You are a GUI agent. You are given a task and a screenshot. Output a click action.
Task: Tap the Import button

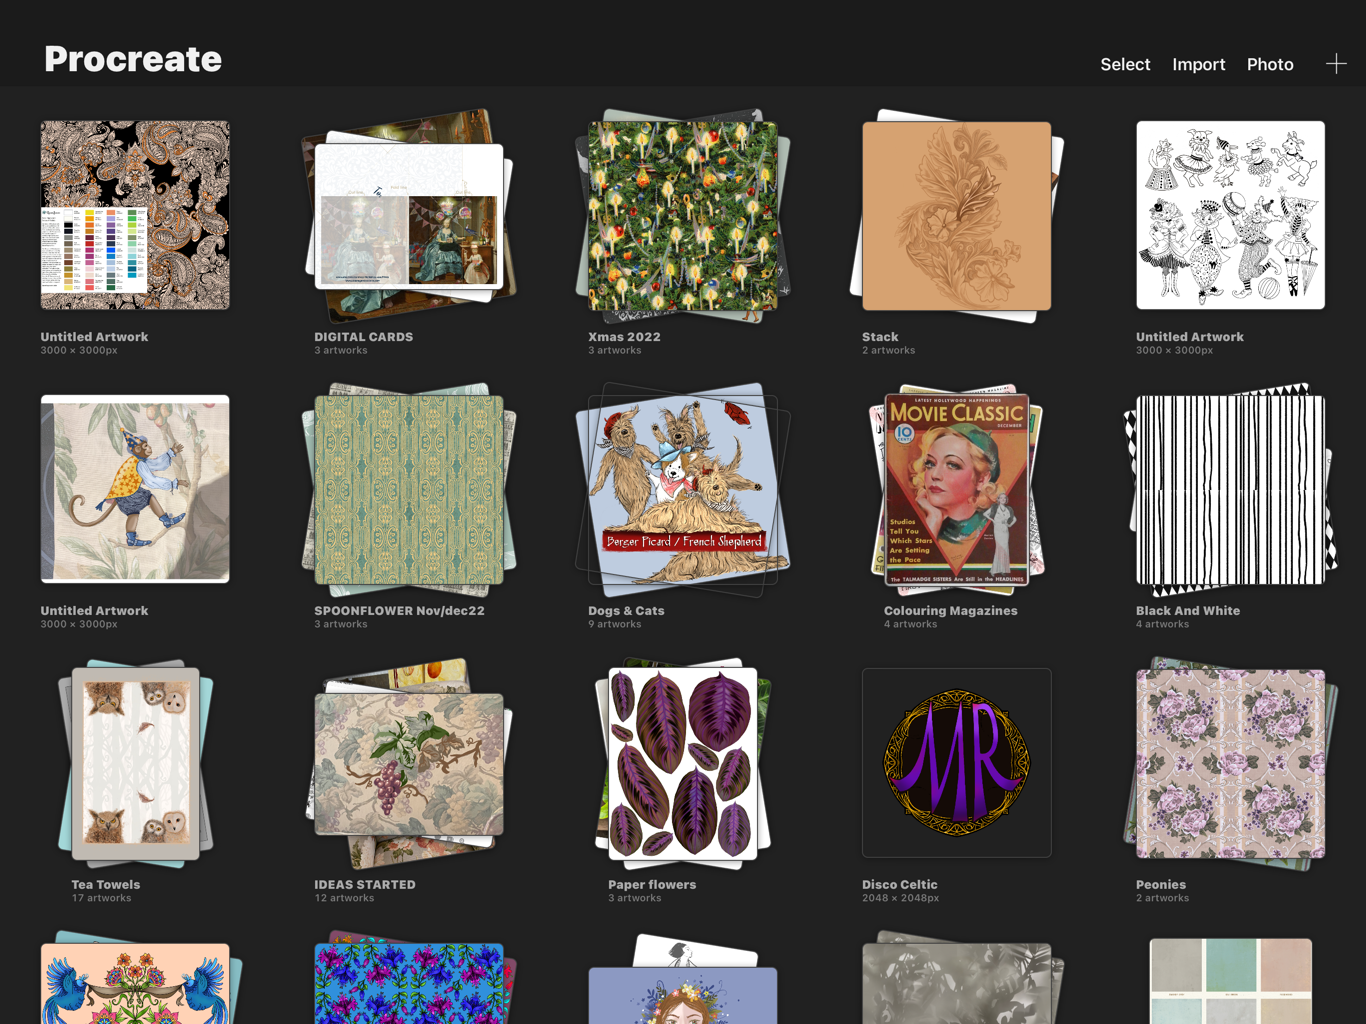click(x=1199, y=64)
